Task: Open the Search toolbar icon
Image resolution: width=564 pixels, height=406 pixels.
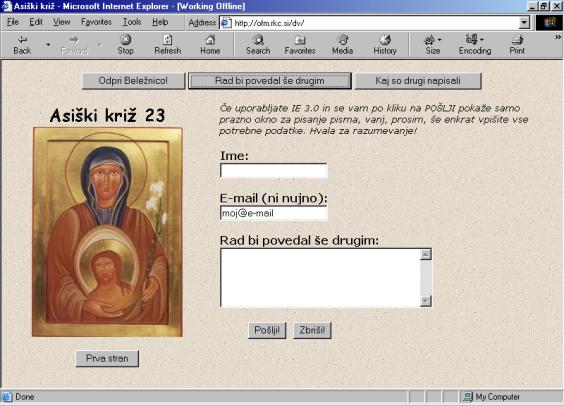Action: [x=258, y=45]
